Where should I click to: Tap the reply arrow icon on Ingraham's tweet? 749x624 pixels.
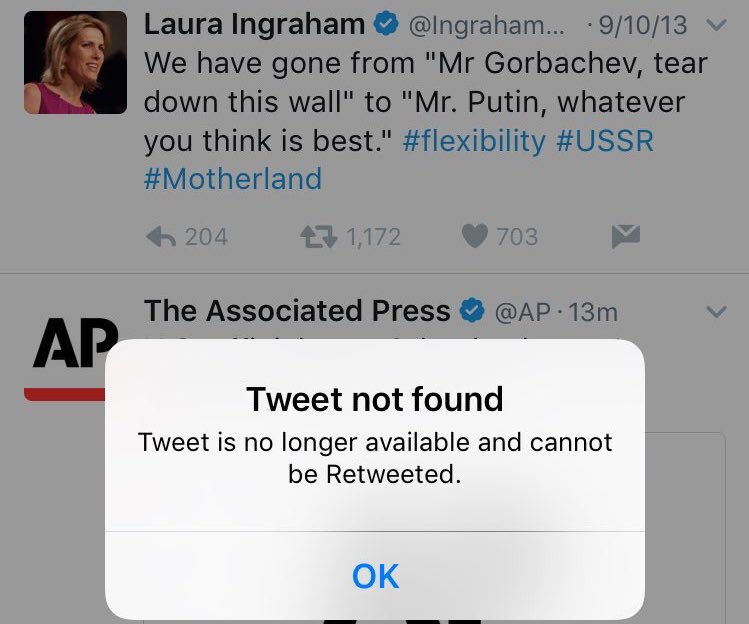[161, 237]
